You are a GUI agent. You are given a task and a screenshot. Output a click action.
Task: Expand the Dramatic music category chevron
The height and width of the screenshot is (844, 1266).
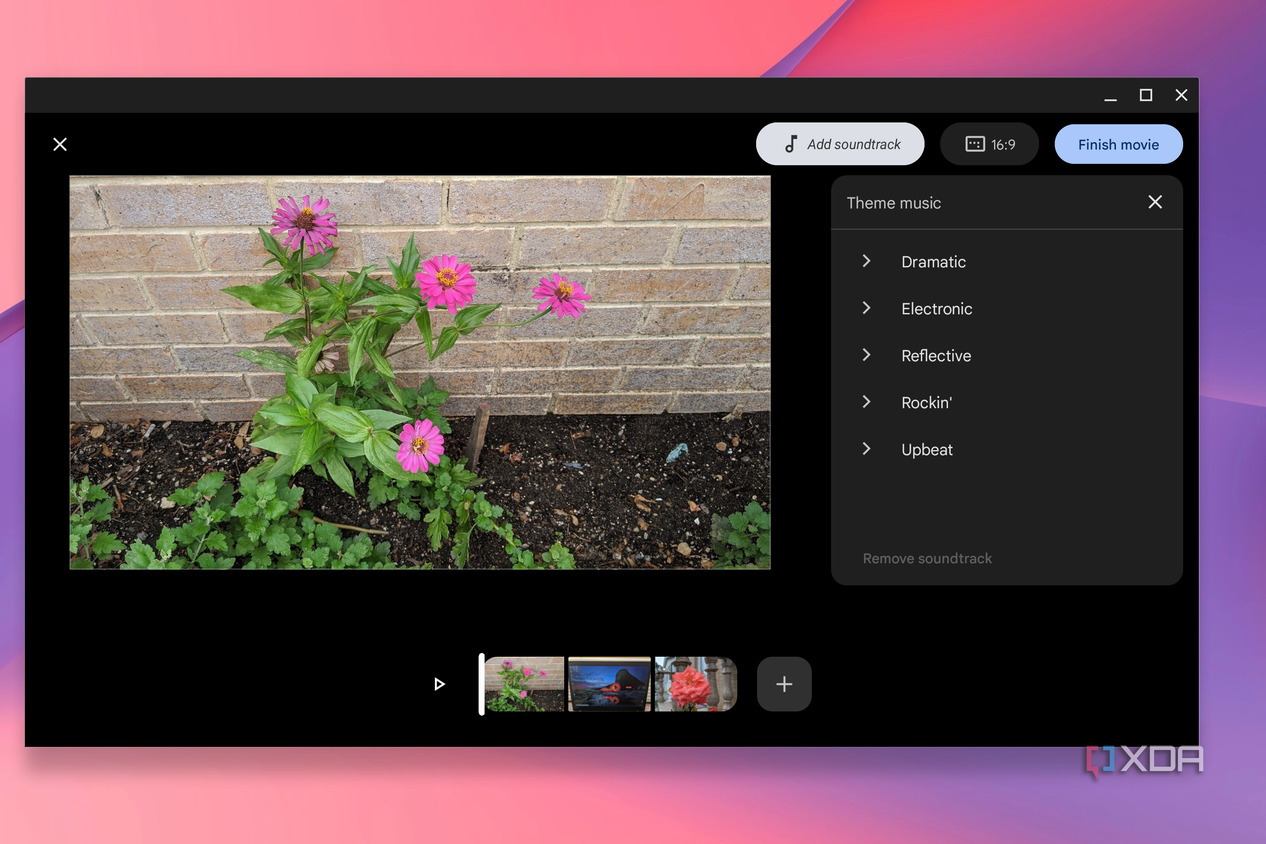[x=866, y=261]
